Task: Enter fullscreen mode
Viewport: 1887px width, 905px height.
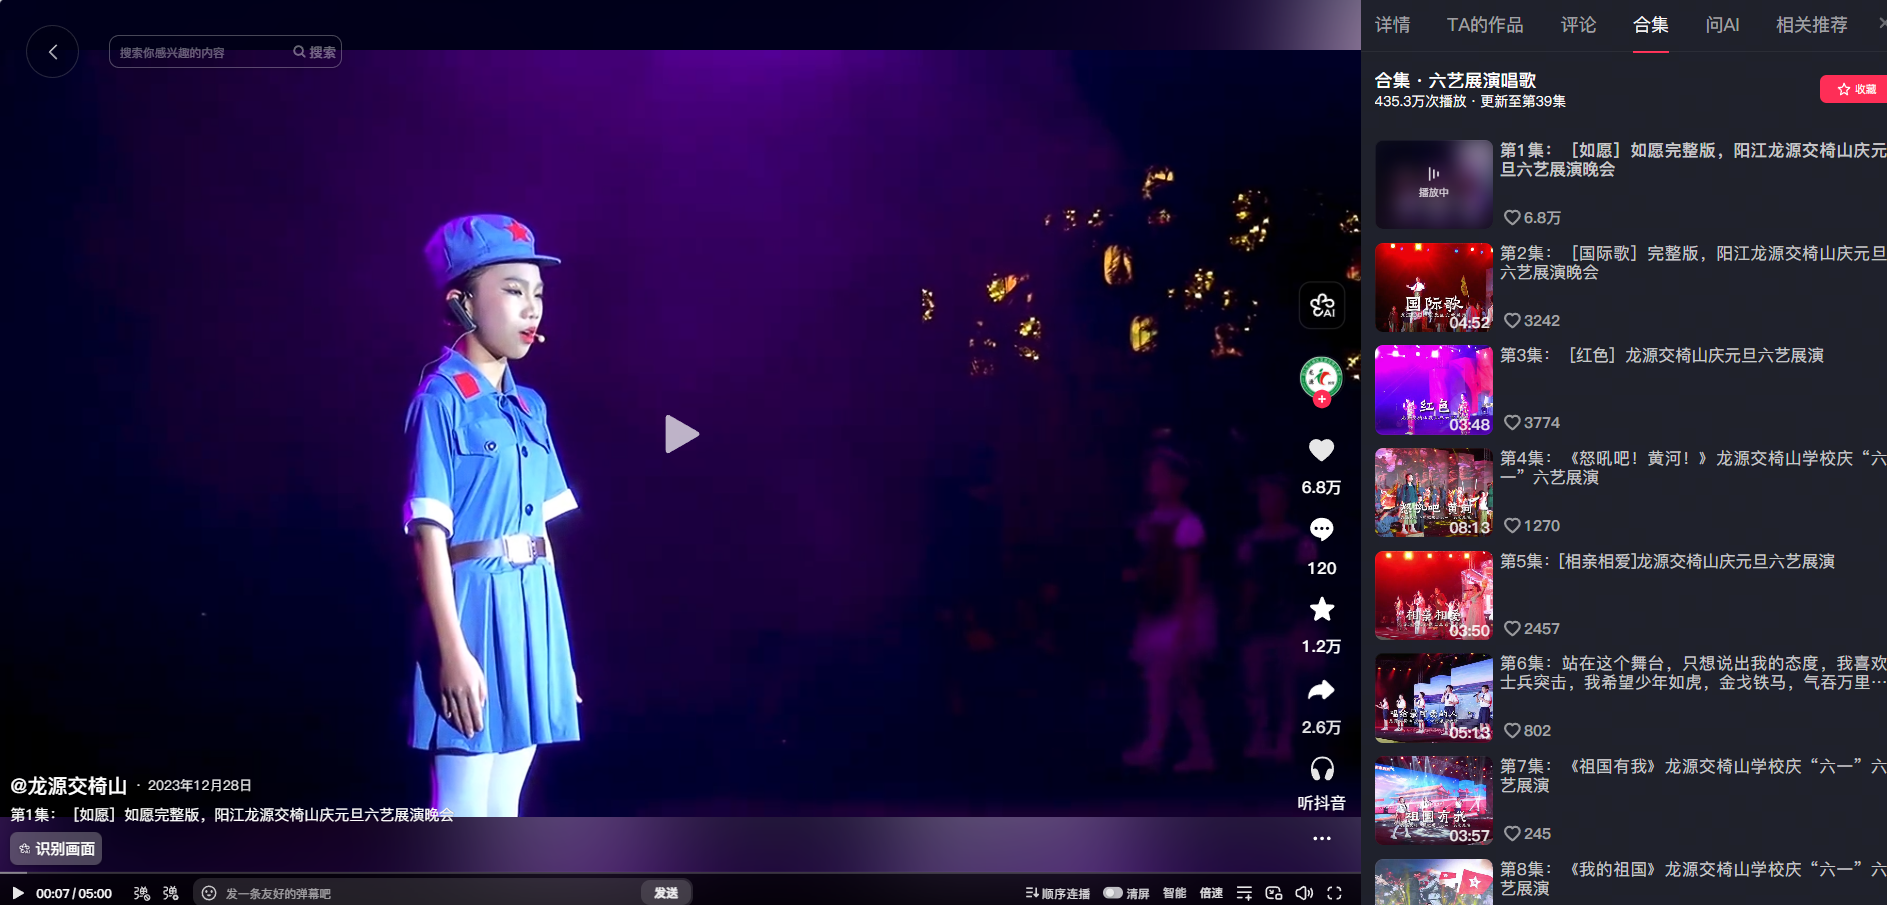Action: 1334,893
